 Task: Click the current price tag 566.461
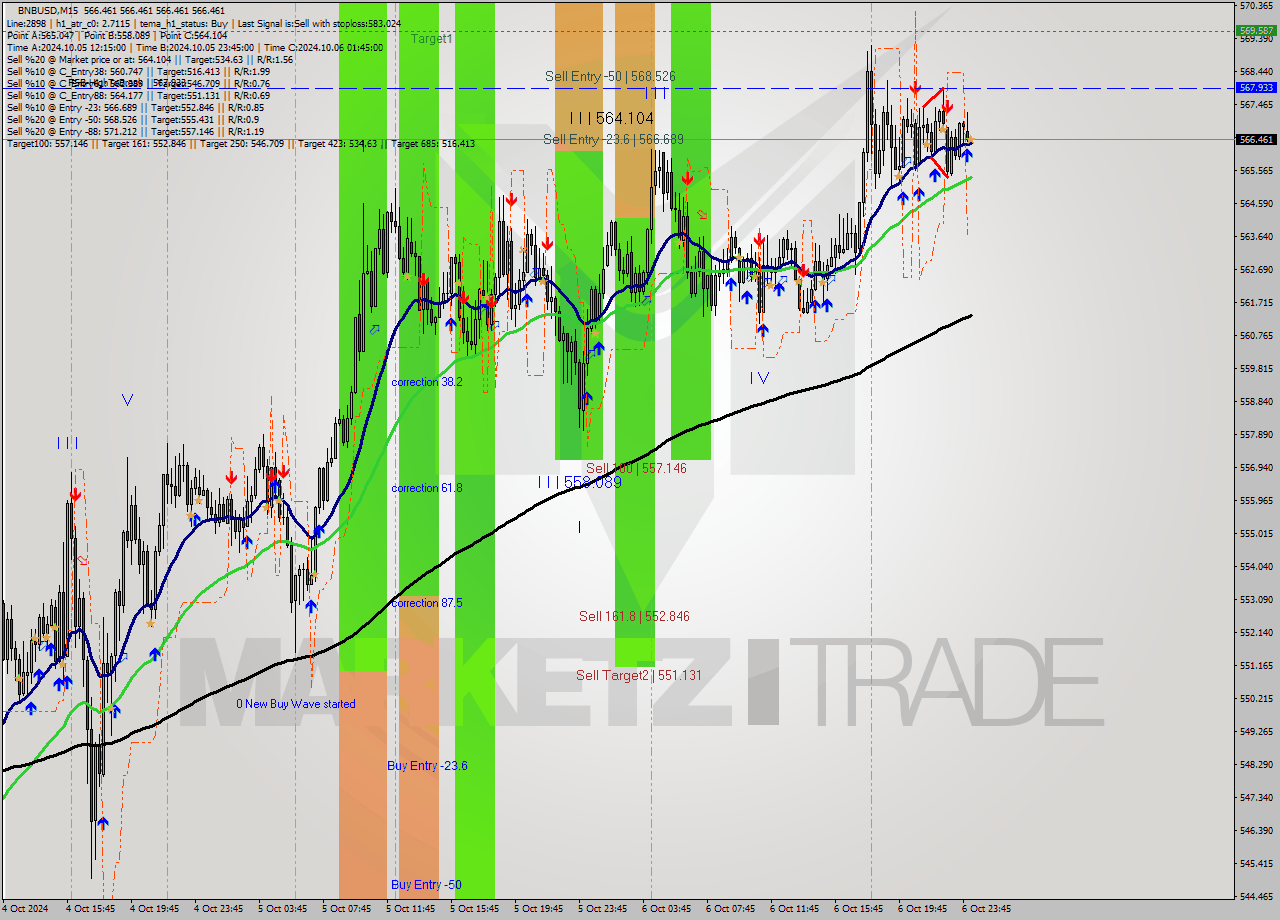click(1256, 139)
